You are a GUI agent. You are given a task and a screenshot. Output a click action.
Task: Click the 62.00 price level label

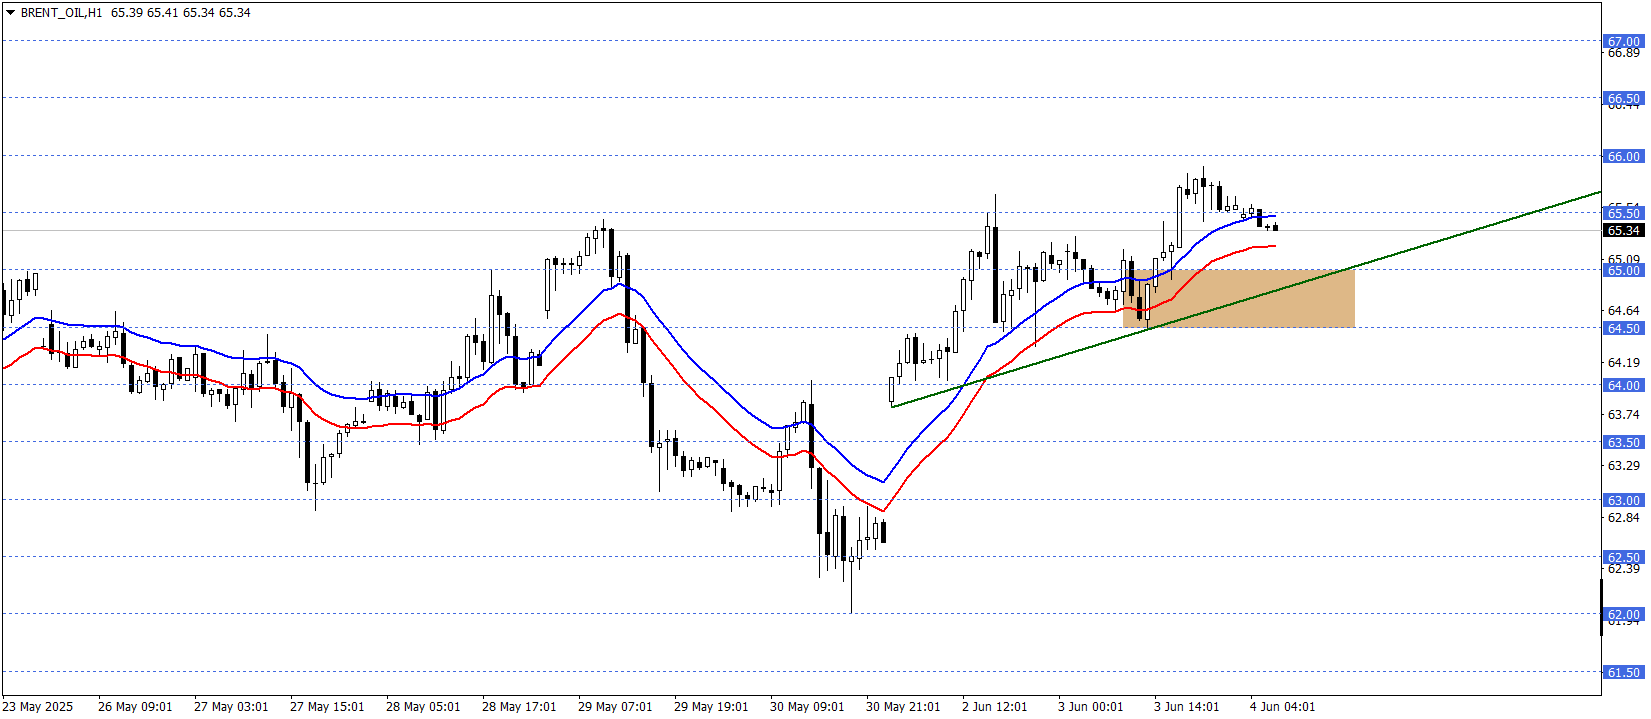click(x=1624, y=615)
